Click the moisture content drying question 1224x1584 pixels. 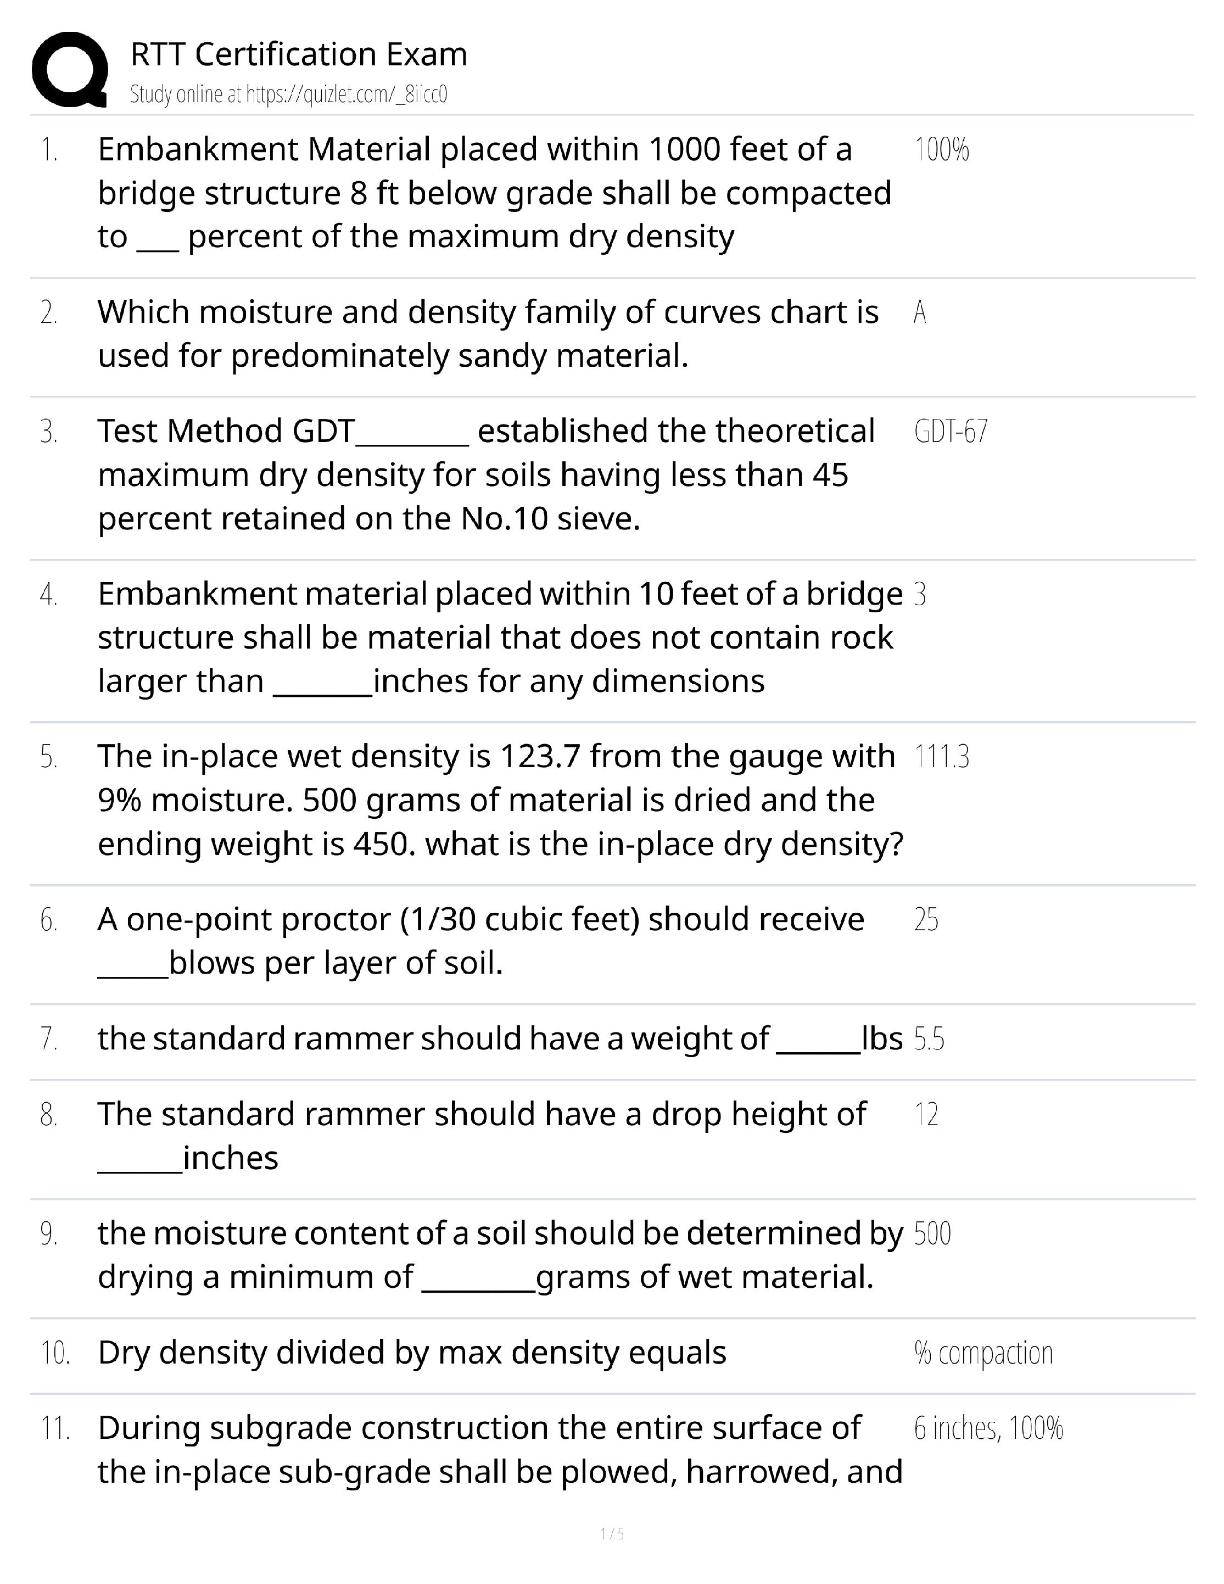click(x=500, y=1255)
